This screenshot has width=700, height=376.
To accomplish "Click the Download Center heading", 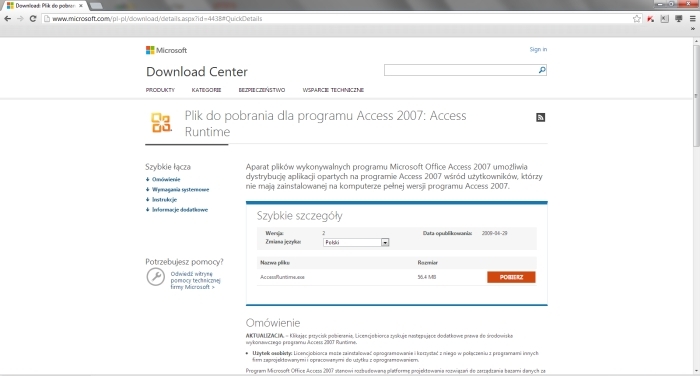I will pyautogui.click(x=196, y=72).
